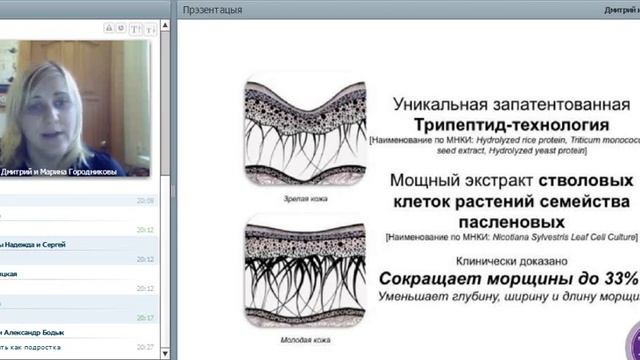Click 'Сокращает морщины до 33%' headline
This screenshot has width=640, height=360.
pyautogui.click(x=509, y=279)
